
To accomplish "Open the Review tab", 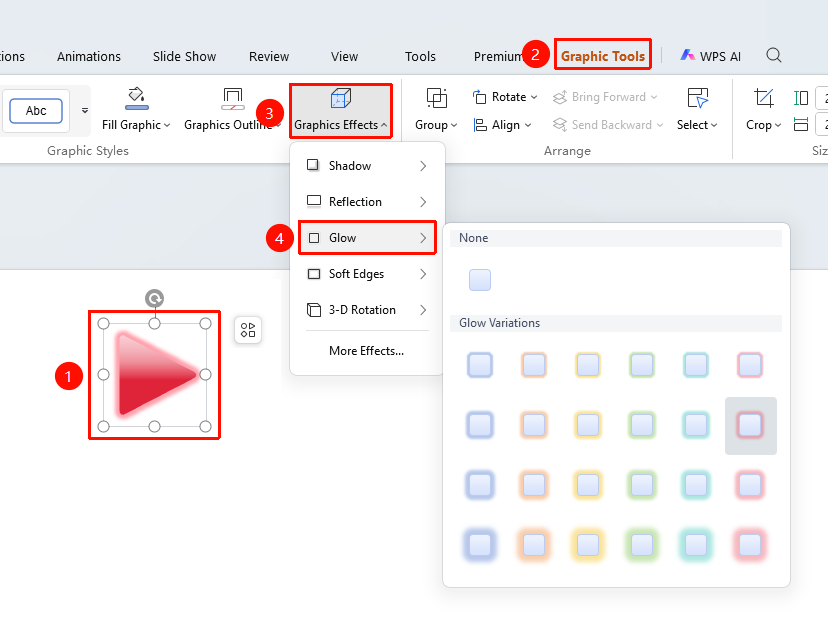I will pos(269,57).
